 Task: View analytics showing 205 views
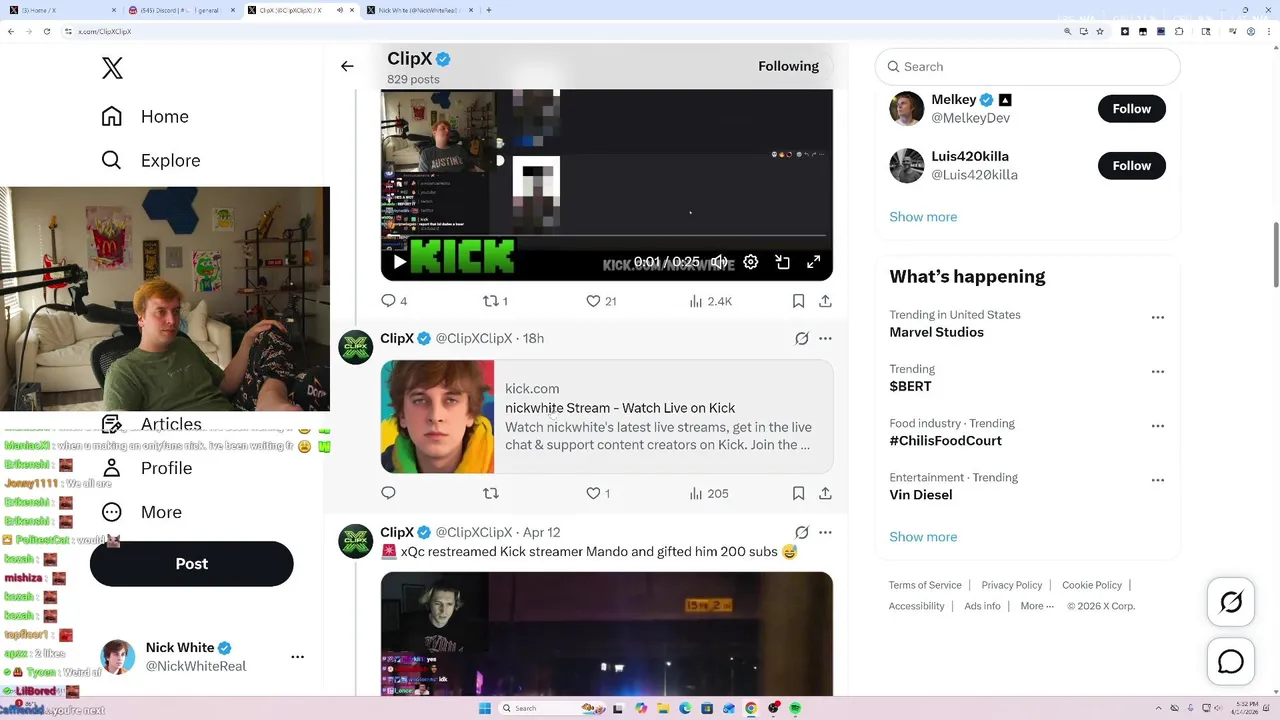[x=708, y=493]
